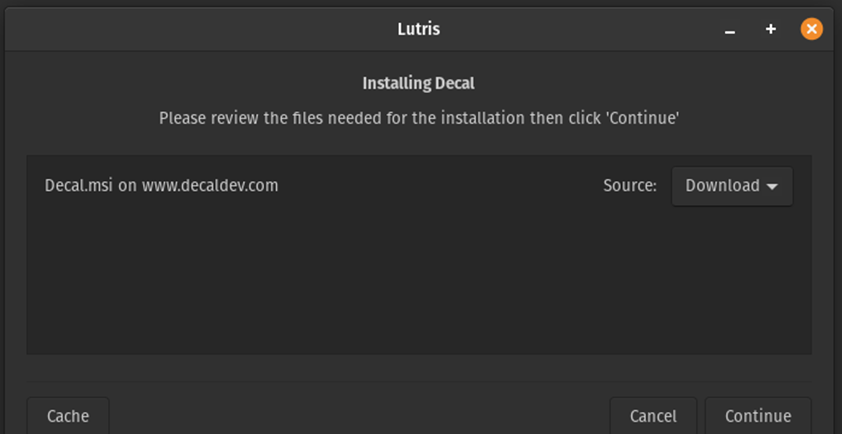Maximize the Lutris window with plus icon

point(771,30)
